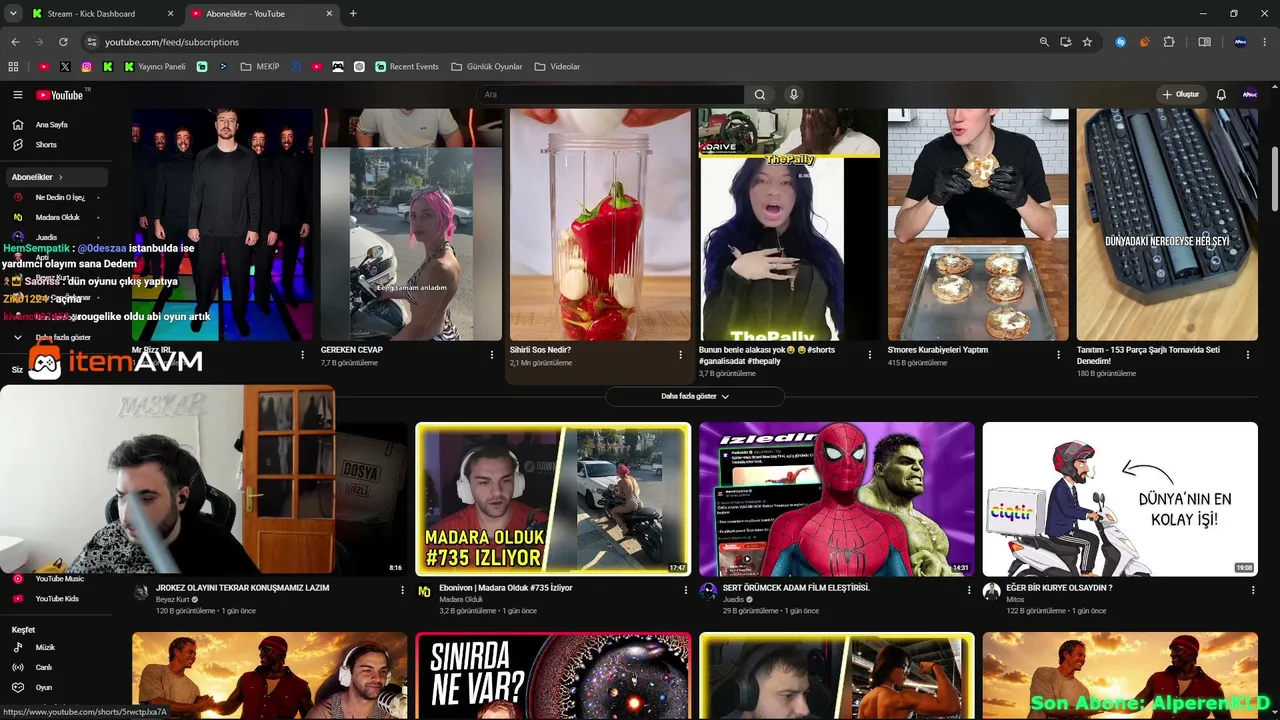The width and height of the screenshot is (1280, 720).
Task: Open Shorts in the sidebar
Action: [55, 145]
